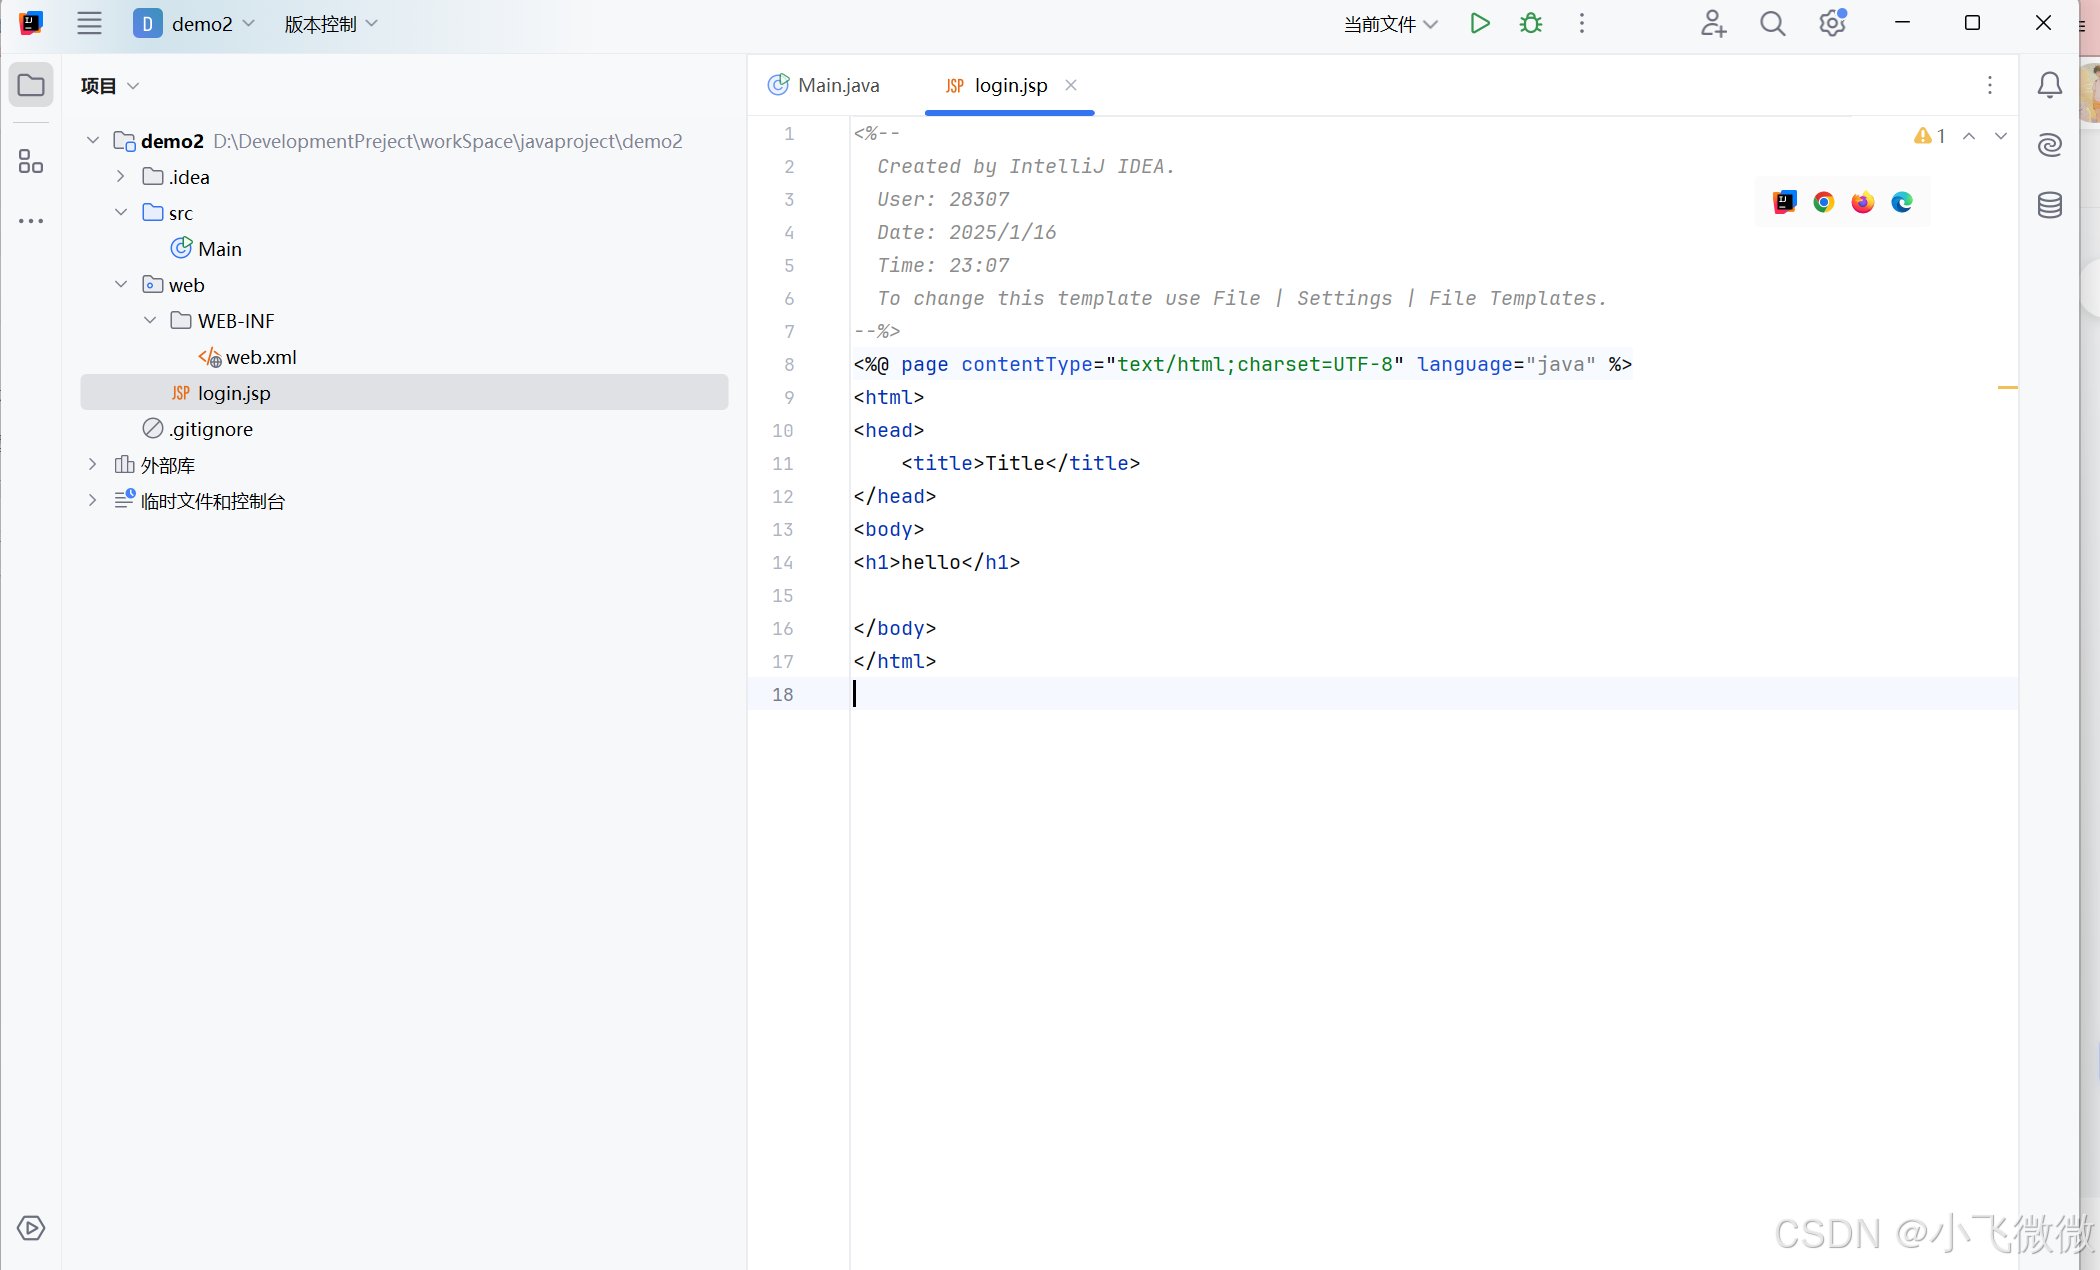Image resolution: width=2100 pixels, height=1270 pixels.
Task: Expand the 外部库 node
Action: pyautogui.click(x=93, y=465)
